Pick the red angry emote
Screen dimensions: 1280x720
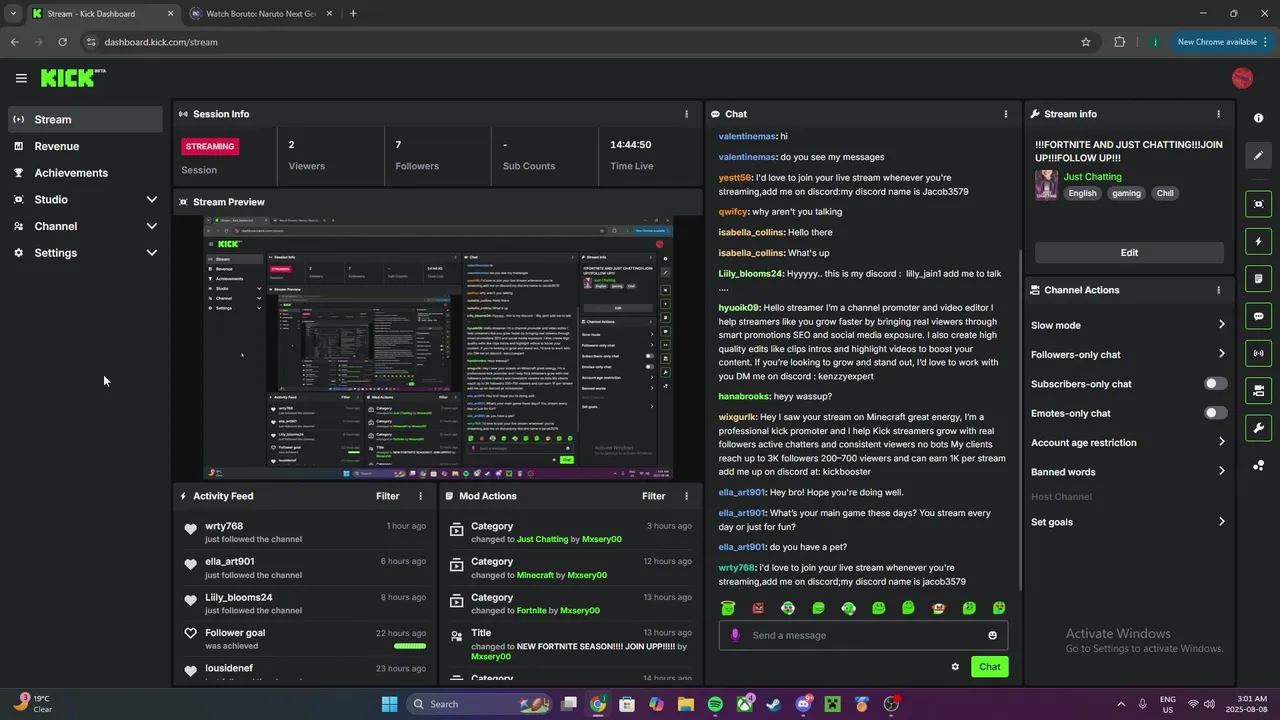coord(758,608)
